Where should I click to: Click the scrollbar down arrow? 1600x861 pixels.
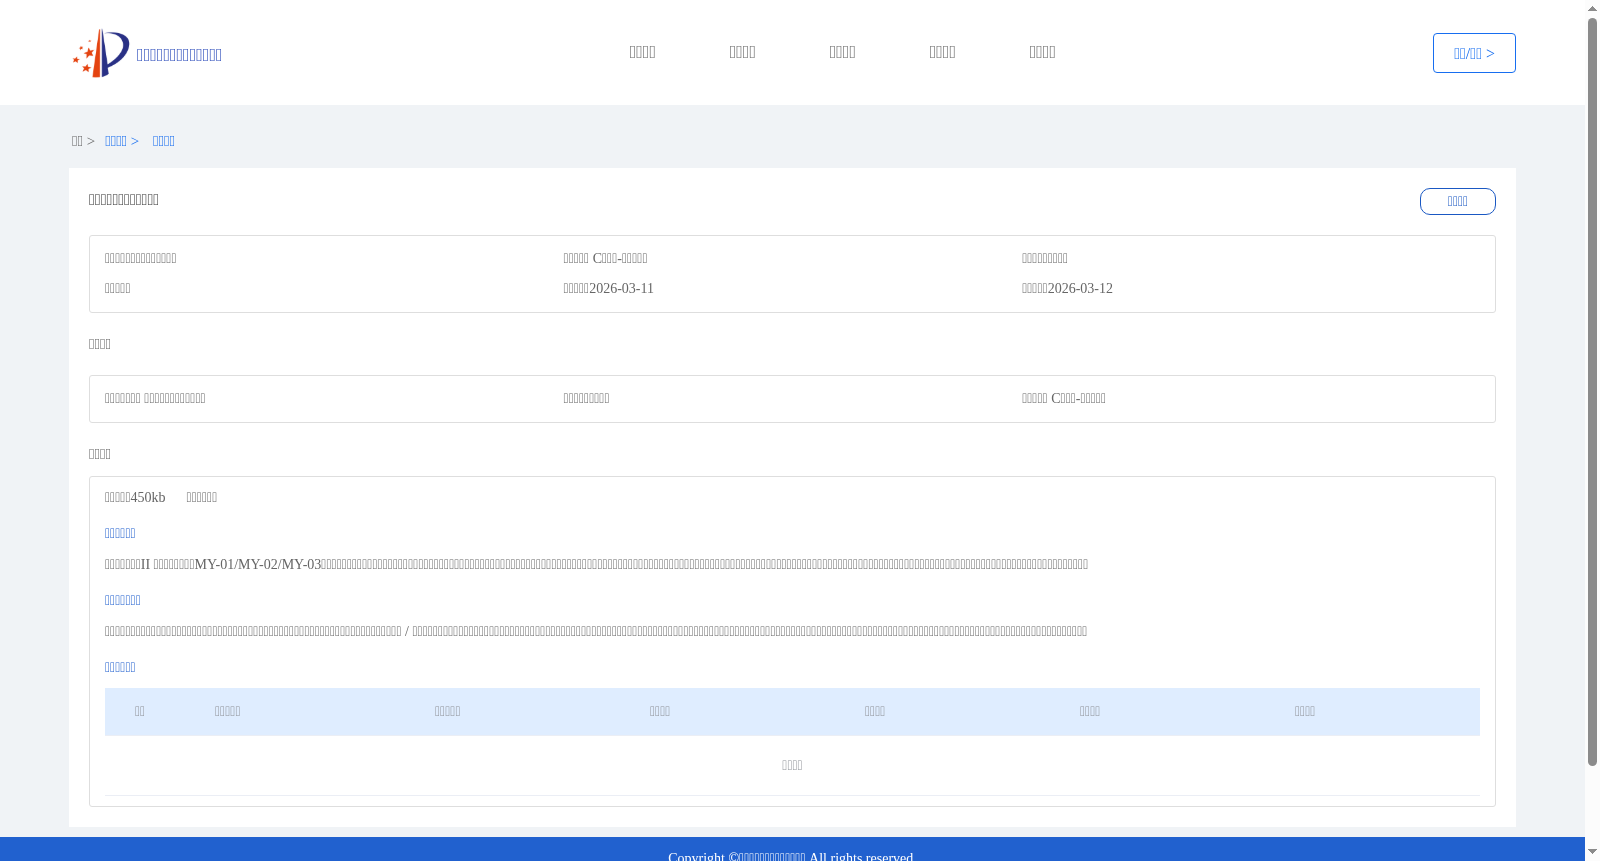1592,852
